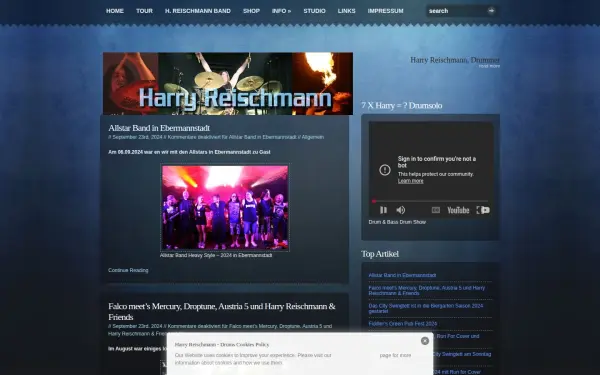Pause the YouTube drum solo video
Screen dimensions: 600x375
click(383, 210)
